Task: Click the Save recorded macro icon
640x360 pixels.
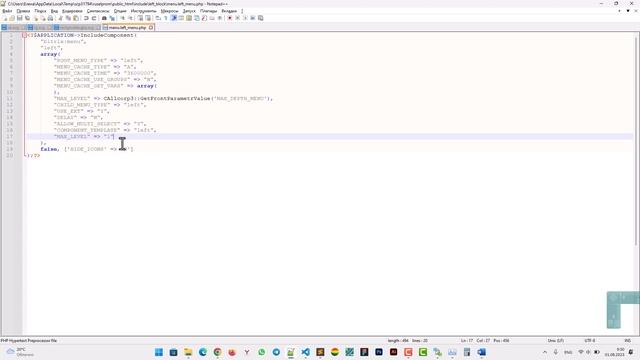Action: coord(260,18)
